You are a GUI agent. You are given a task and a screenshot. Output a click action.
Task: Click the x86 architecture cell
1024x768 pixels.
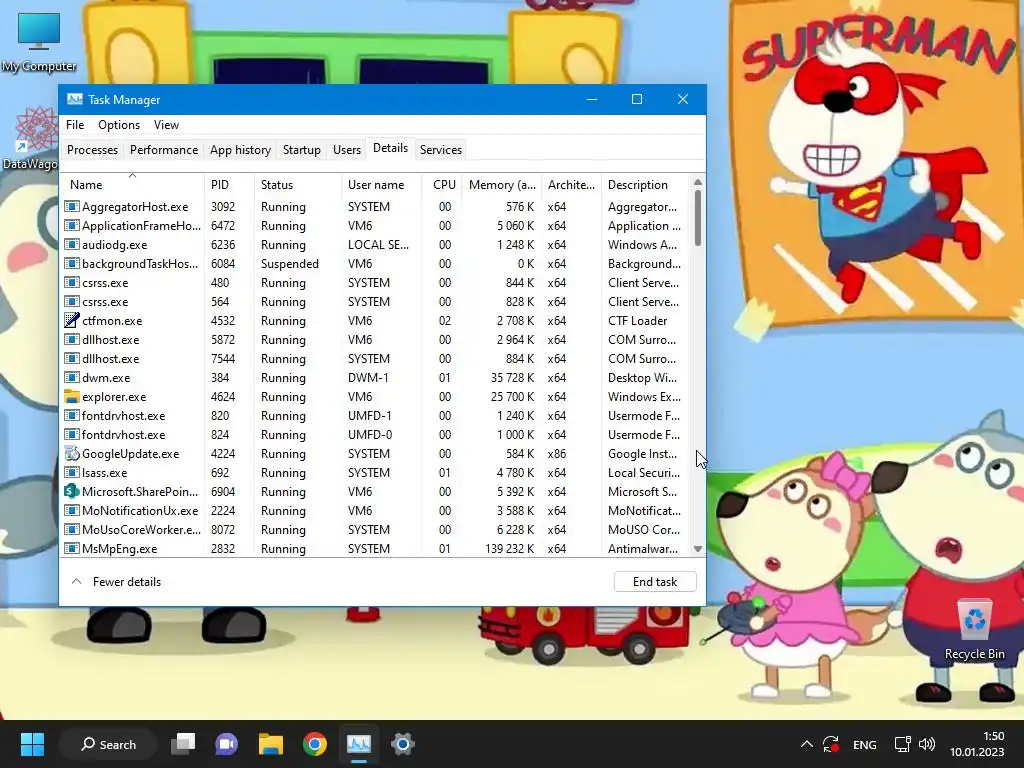tap(556, 453)
